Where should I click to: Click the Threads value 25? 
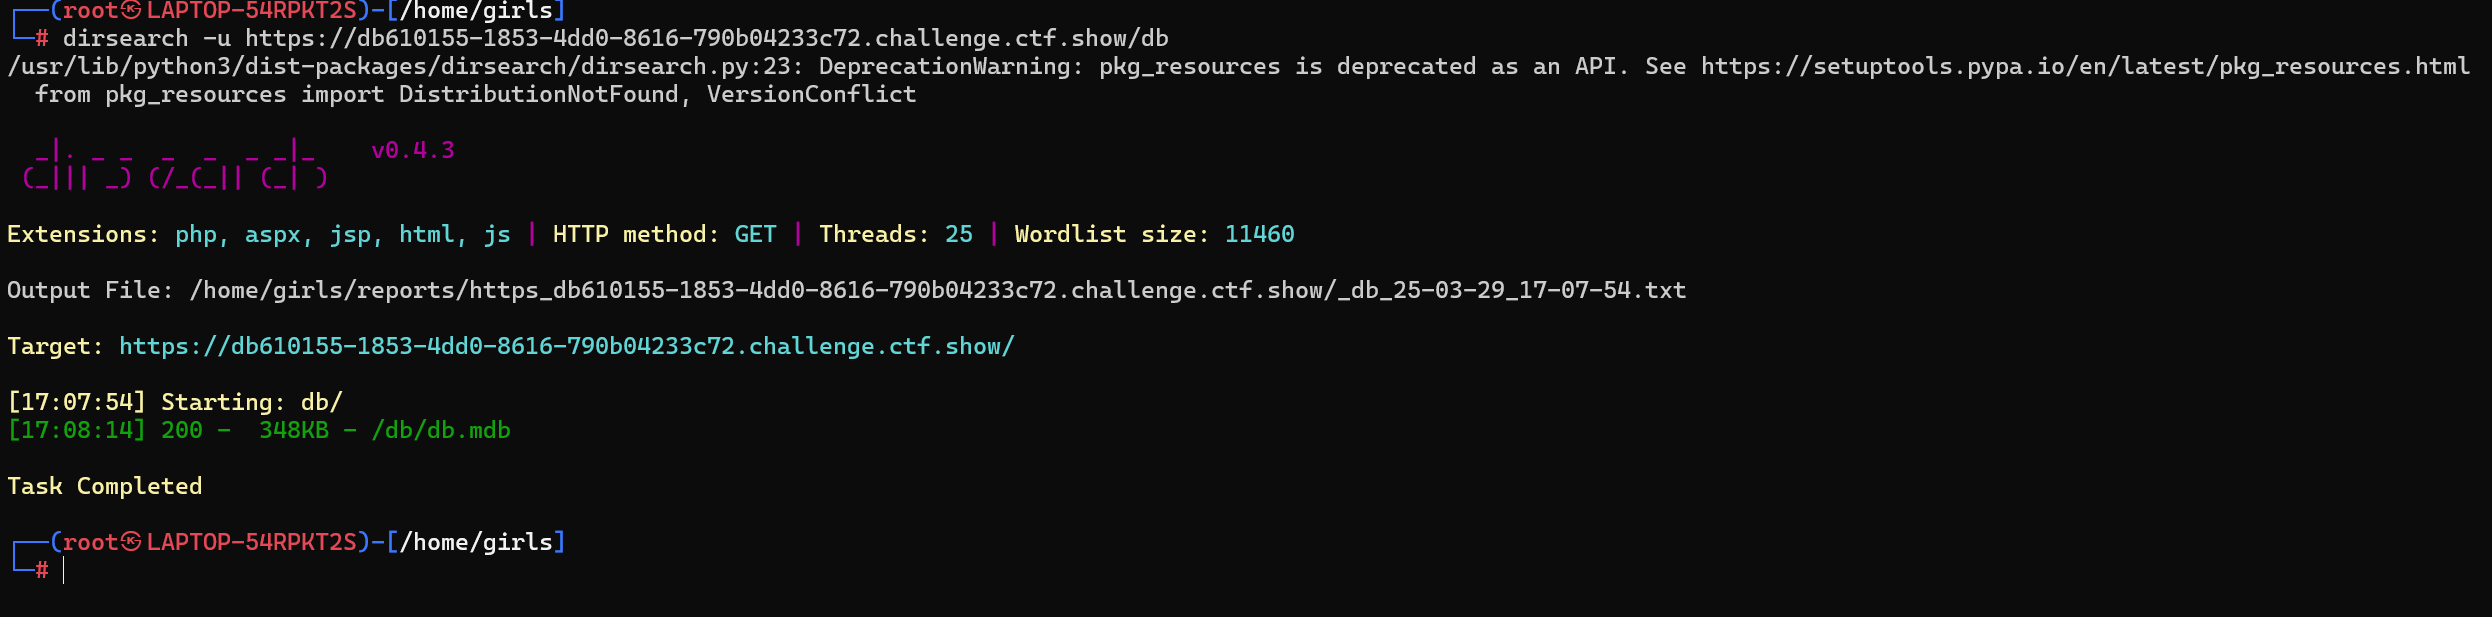pos(958,235)
